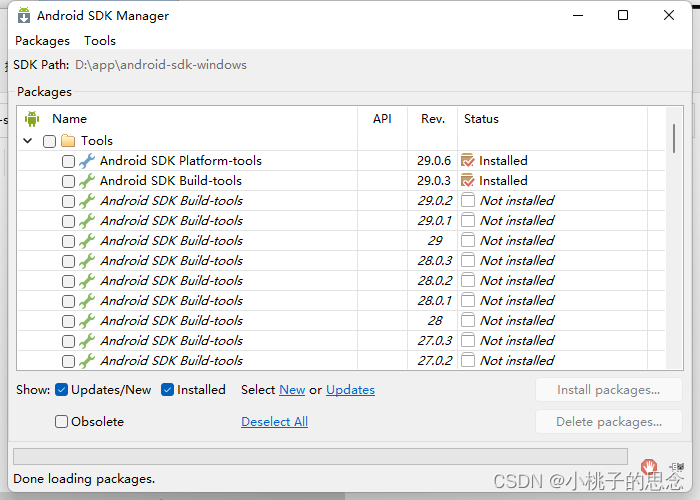Uncheck the Updates/New show filter
The height and width of the screenshot is (500, 700).
click(61, 390)
